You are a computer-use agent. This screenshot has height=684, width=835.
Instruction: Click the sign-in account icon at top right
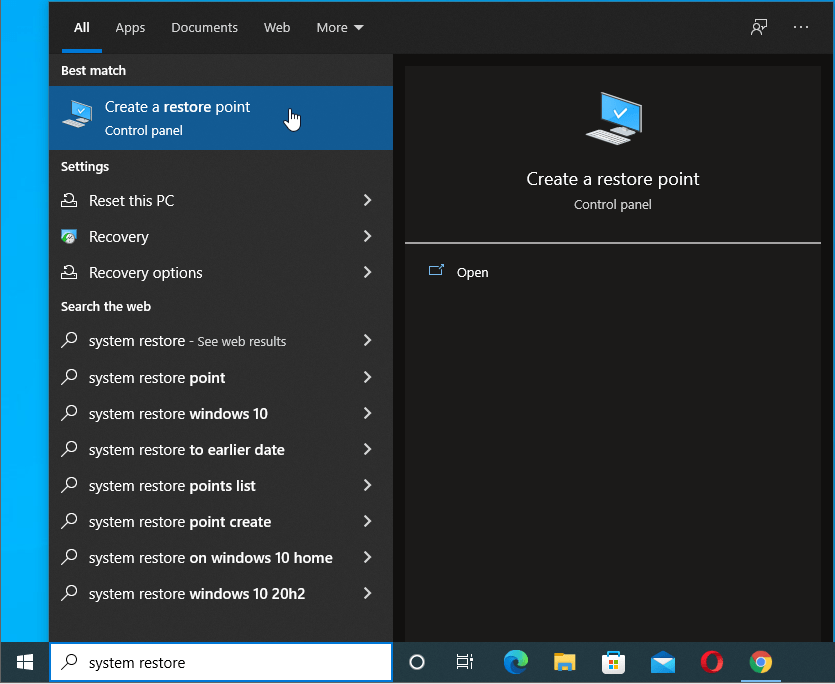tap(758, 28)
